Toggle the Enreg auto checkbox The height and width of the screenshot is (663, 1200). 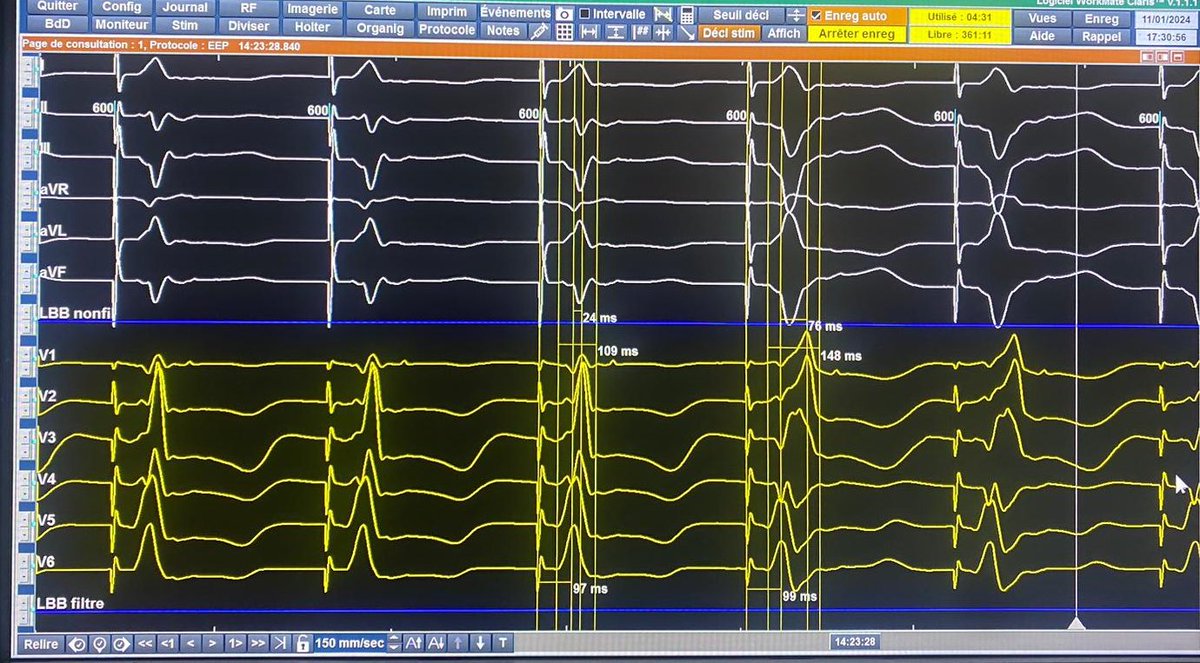(817, 16)
